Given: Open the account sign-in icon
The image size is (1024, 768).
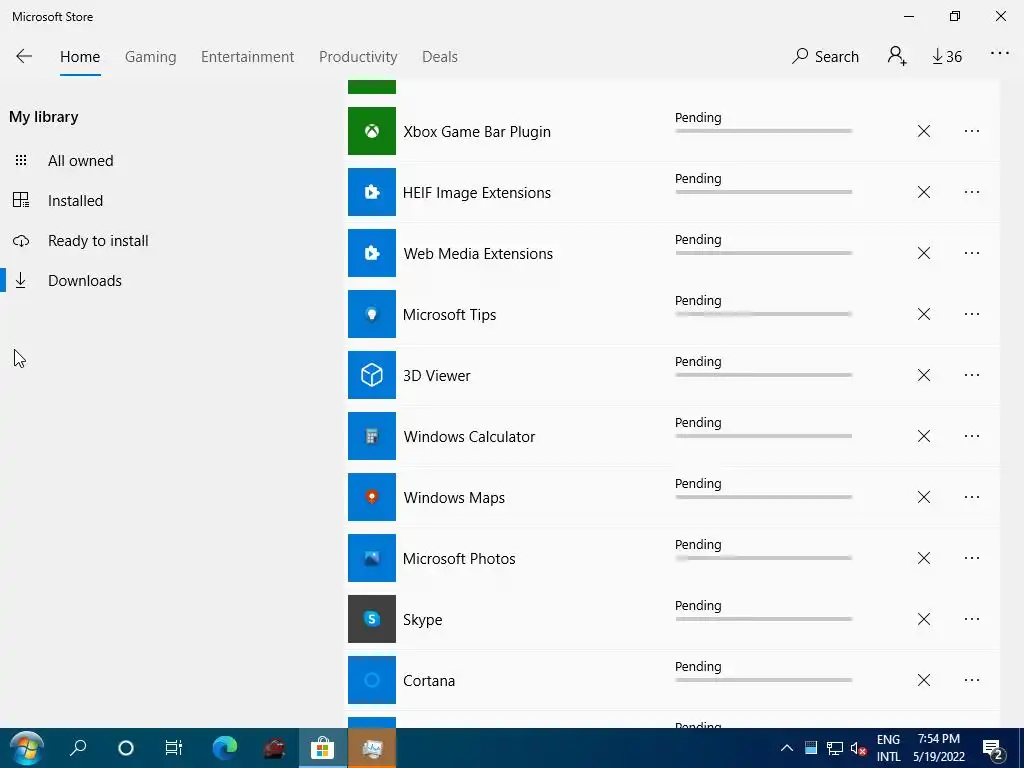Looking at the screenshot, I should point(897,56).
